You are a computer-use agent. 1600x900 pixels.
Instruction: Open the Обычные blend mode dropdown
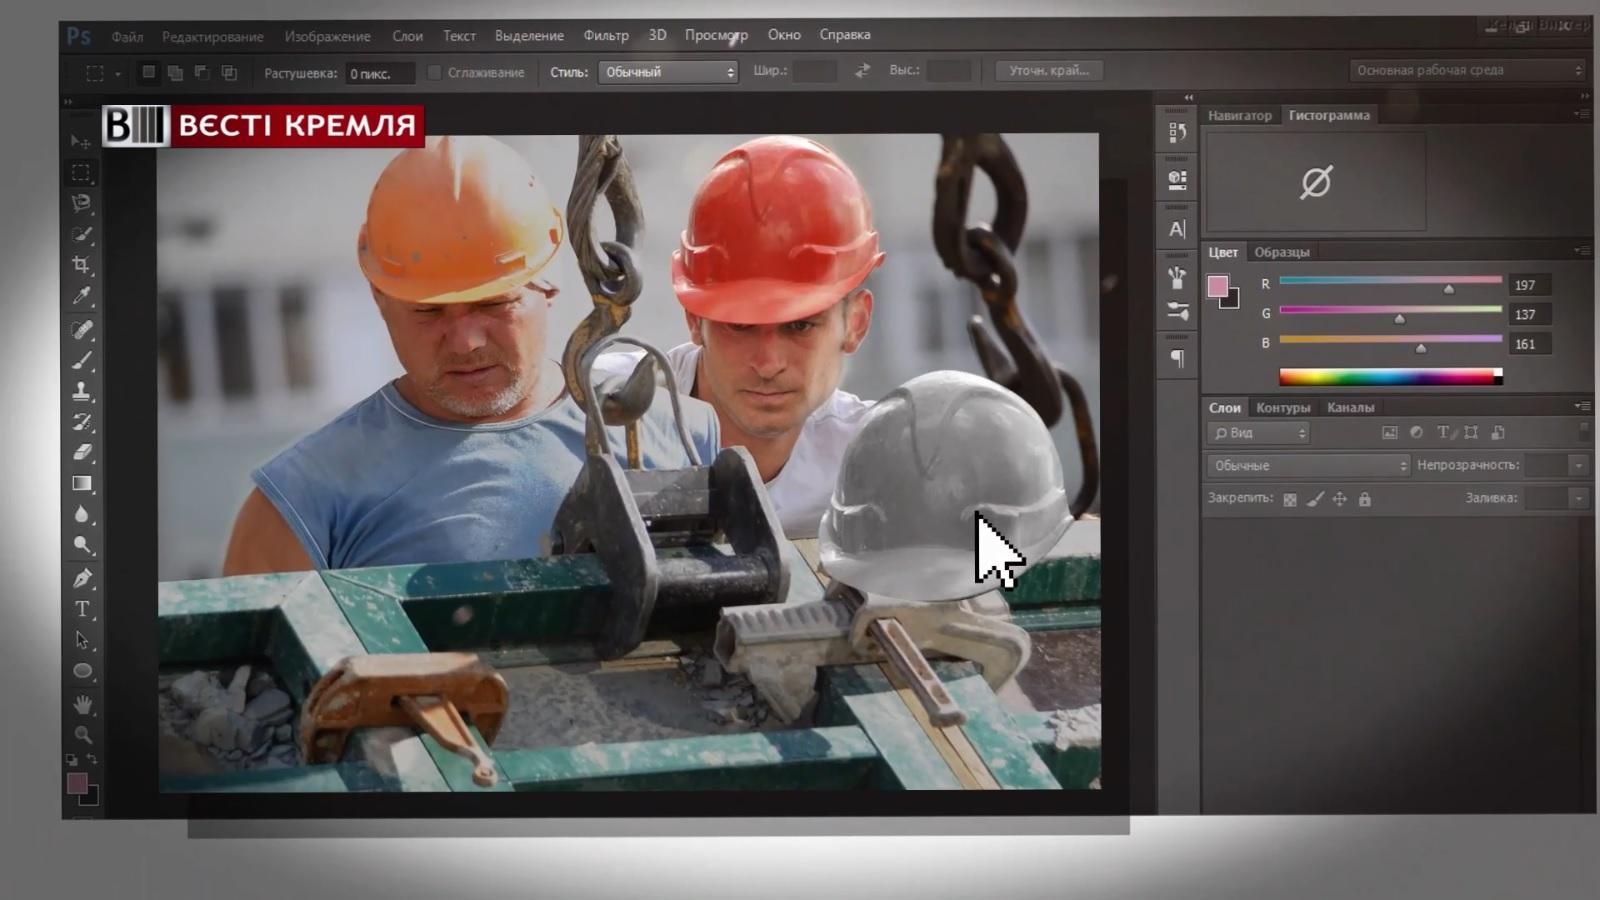tap(1307, 465)
